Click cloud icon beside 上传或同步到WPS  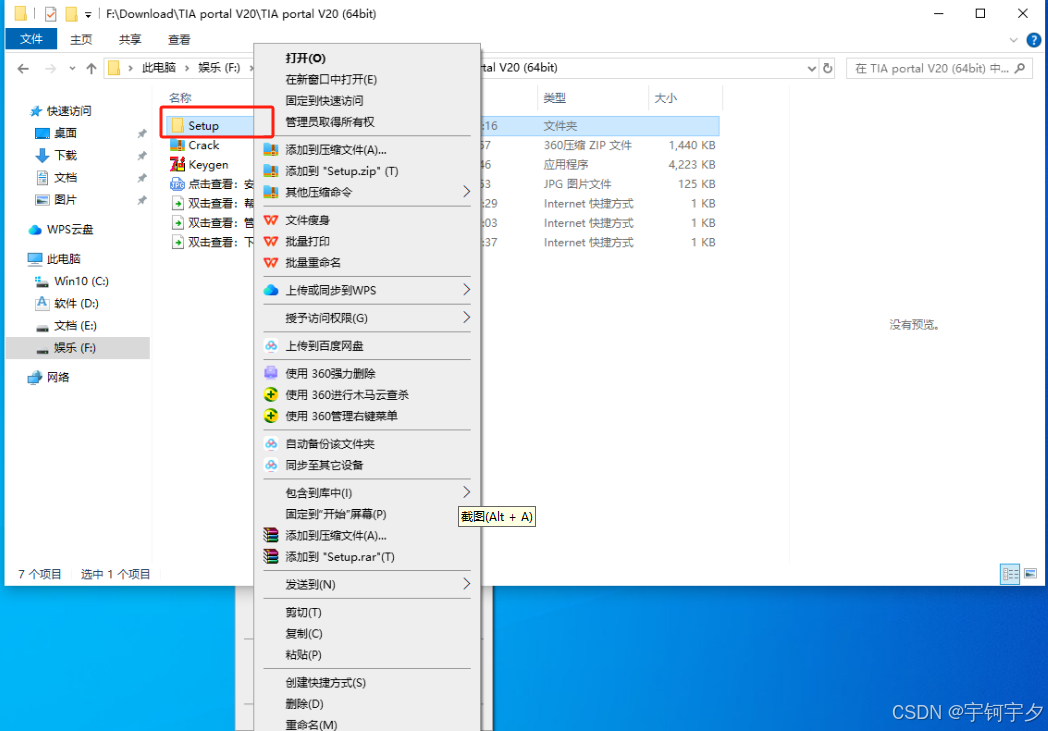click(x=271, y=290)
